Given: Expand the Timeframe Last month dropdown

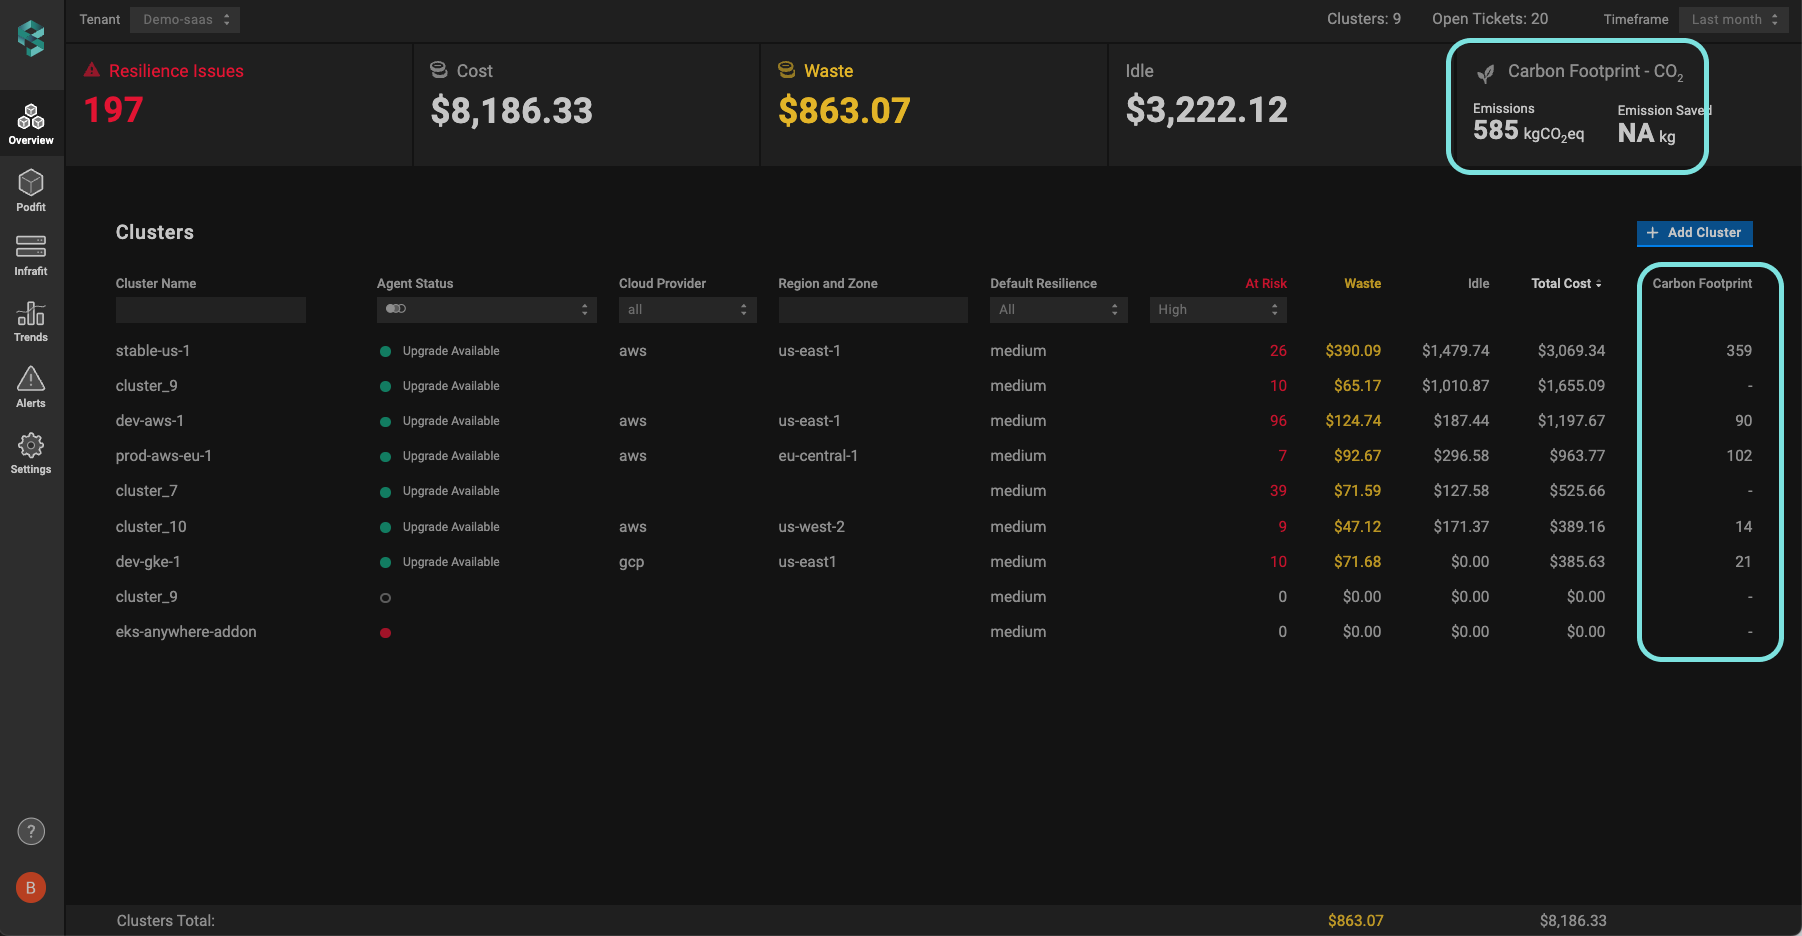Looking at the screenshot, I should pos(1733,20).
